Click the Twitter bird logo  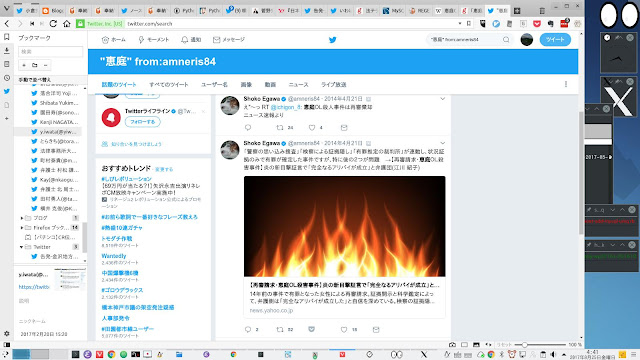coord(333,40)
